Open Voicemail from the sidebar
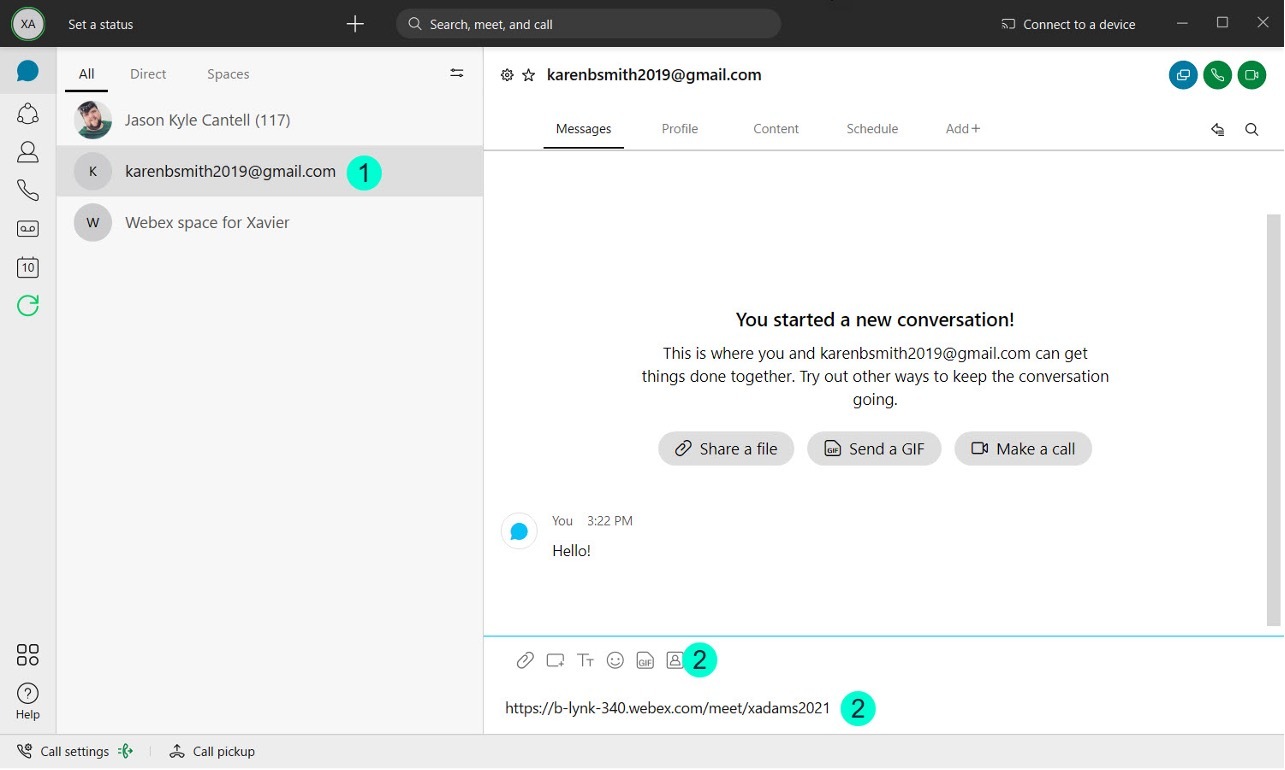The image size is (1285, 770). click(28, 229)
